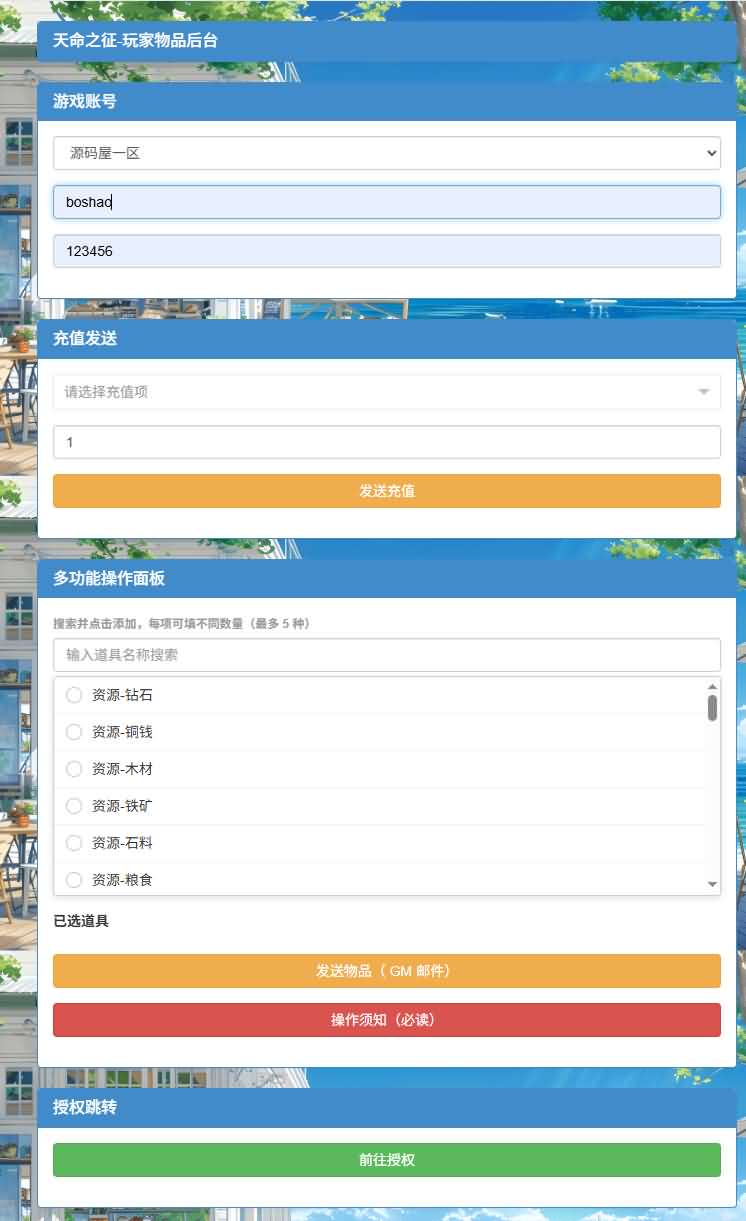Screen dimensions: 746x1221
Task: Click the item list scrollbar thumb
Action: (x=712, y=708)
